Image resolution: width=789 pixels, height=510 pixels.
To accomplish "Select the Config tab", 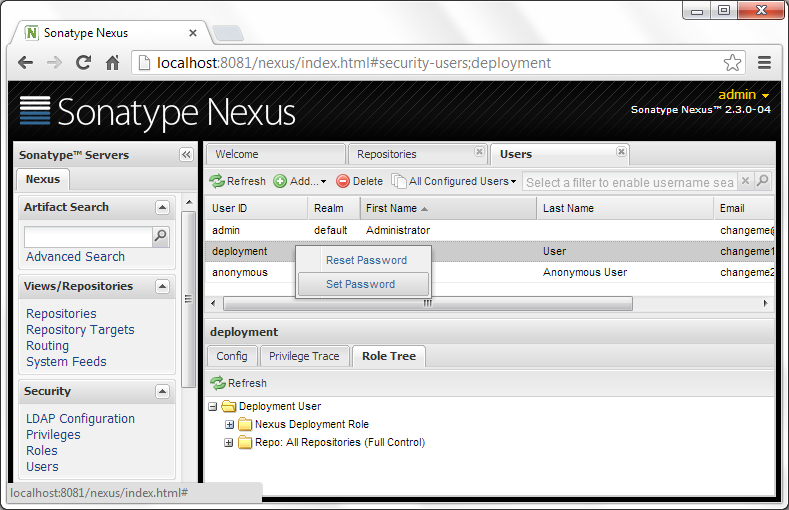I will tap(232, 356).
